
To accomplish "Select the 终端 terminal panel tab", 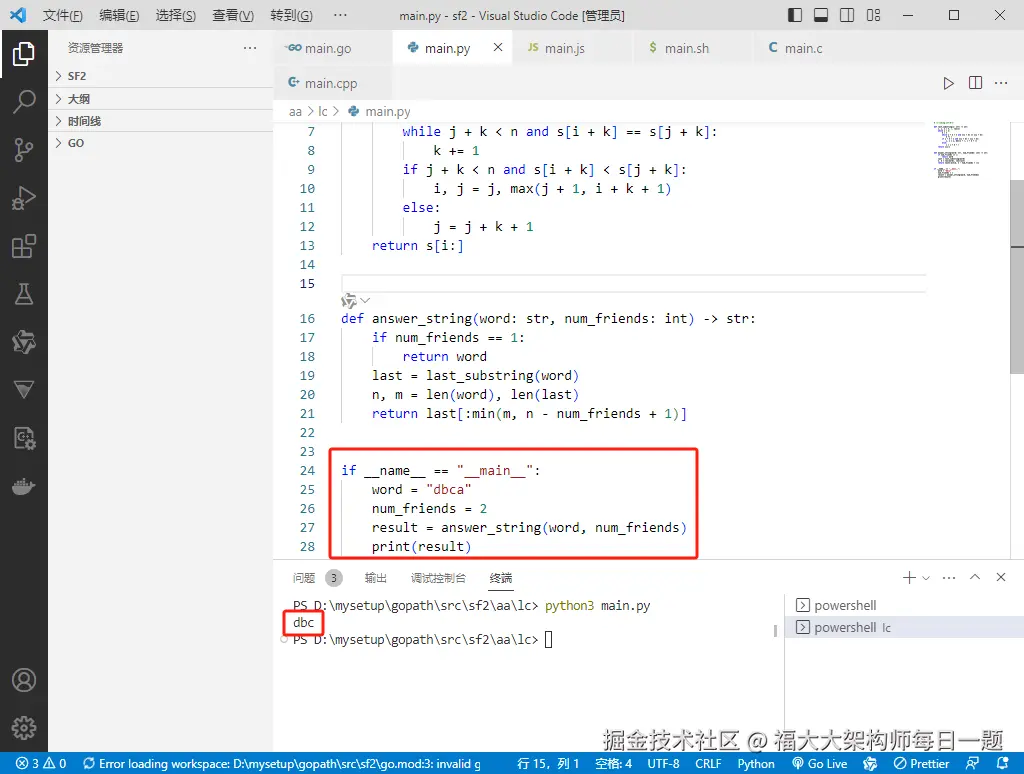I will click(501, 577).
